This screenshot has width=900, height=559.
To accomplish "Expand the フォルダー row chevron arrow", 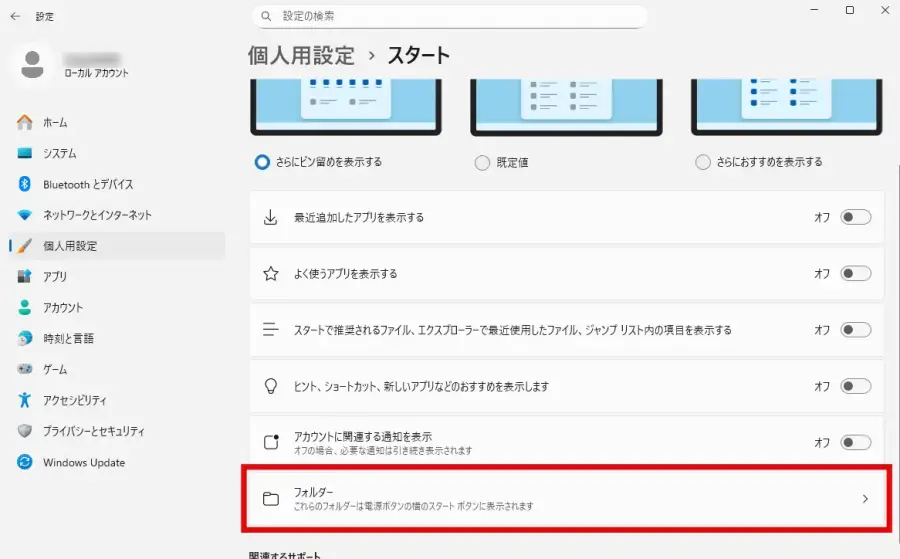I will pyautogui.click(x=865, y=499).
